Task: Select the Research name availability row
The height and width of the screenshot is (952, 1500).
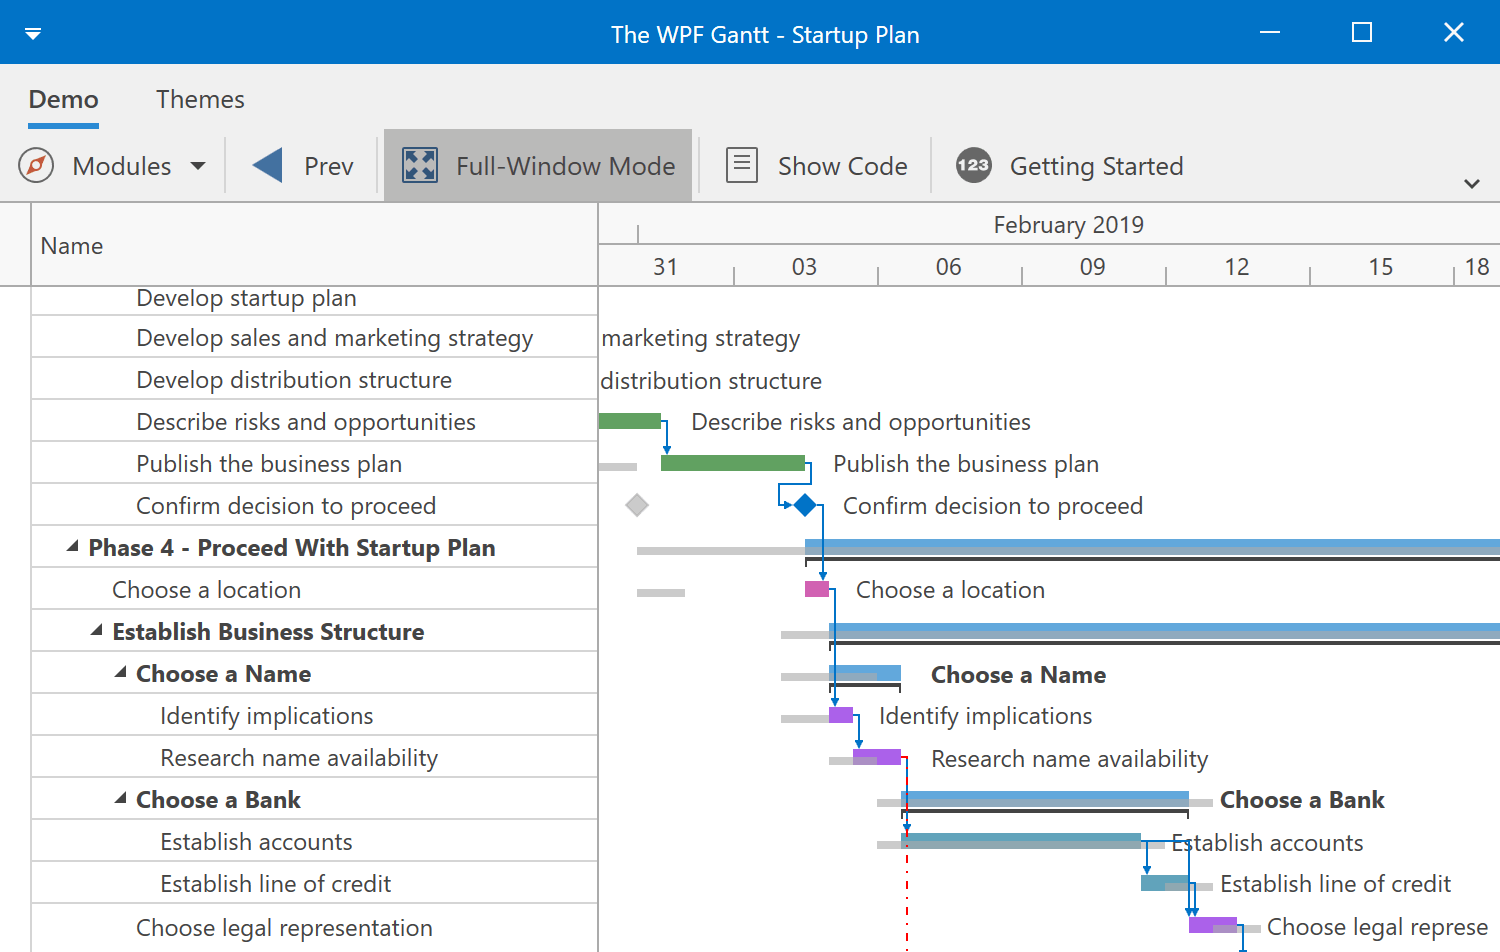Action: (298, 757)
